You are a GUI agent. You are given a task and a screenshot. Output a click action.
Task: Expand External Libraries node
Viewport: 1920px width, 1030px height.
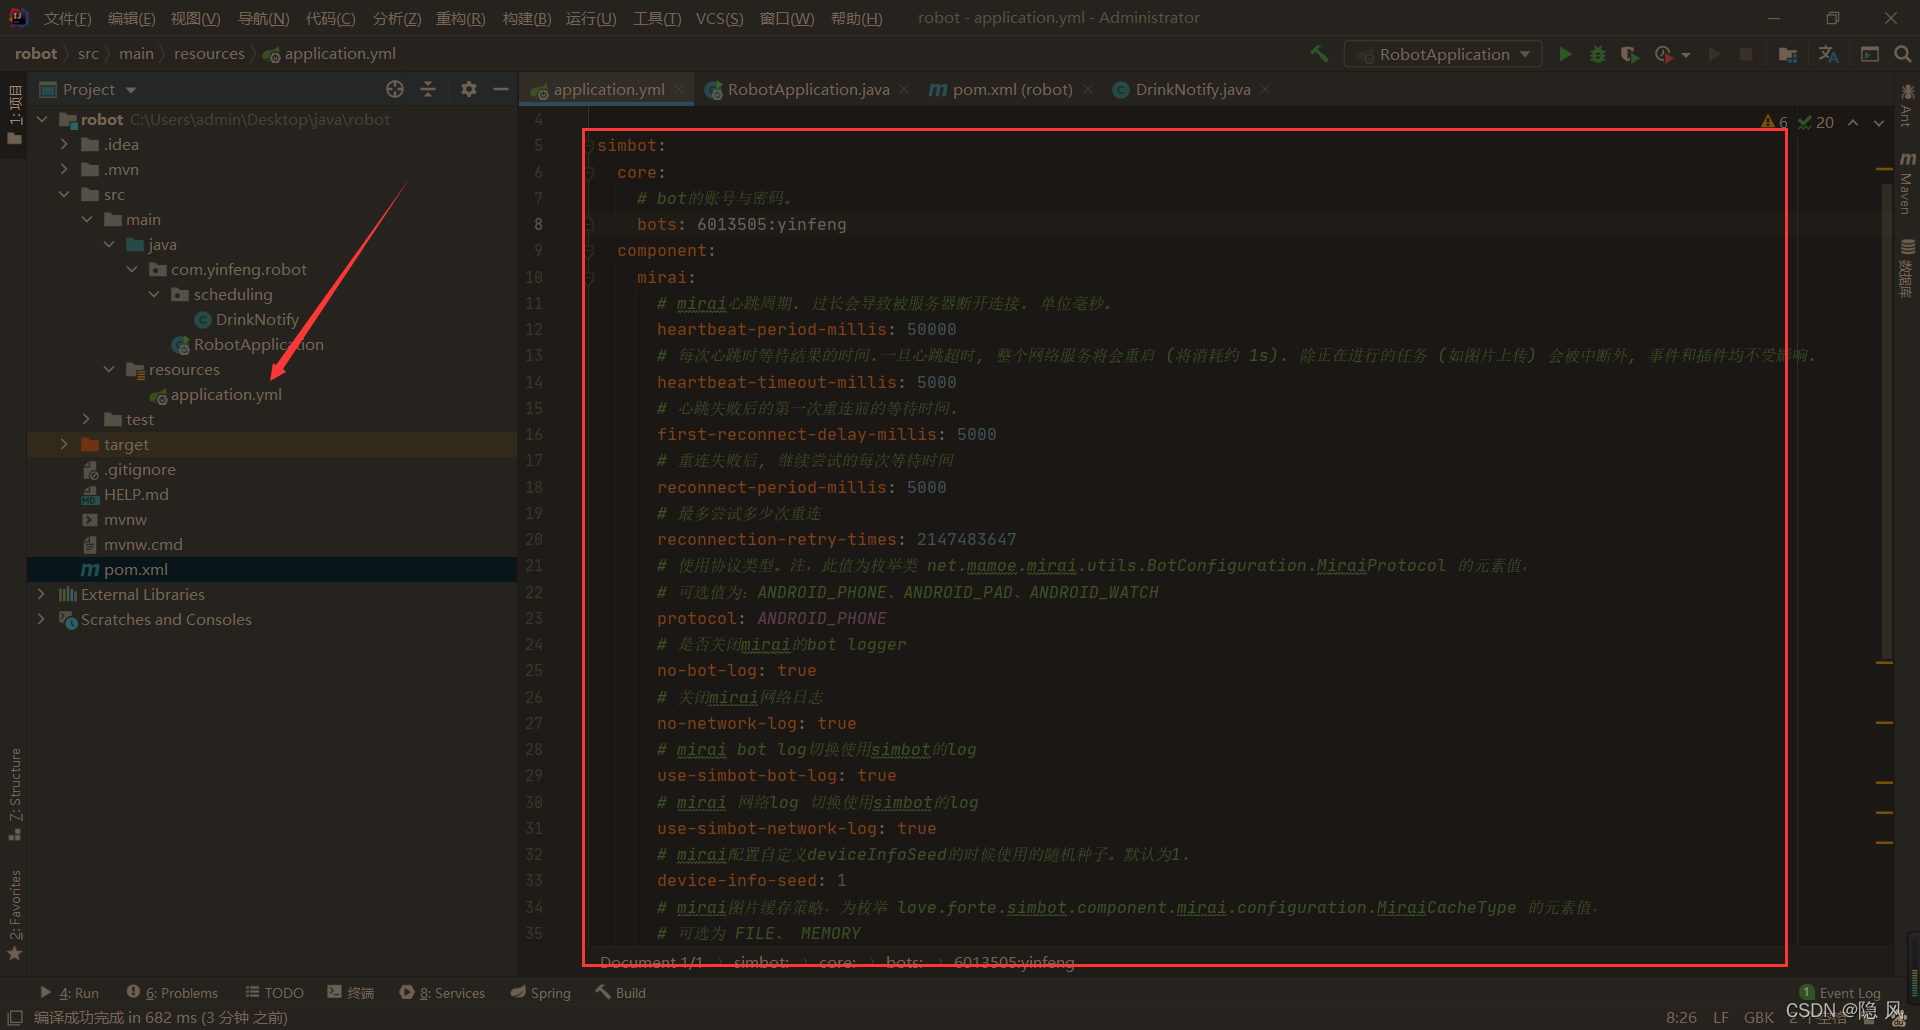(x=41, y=594)
